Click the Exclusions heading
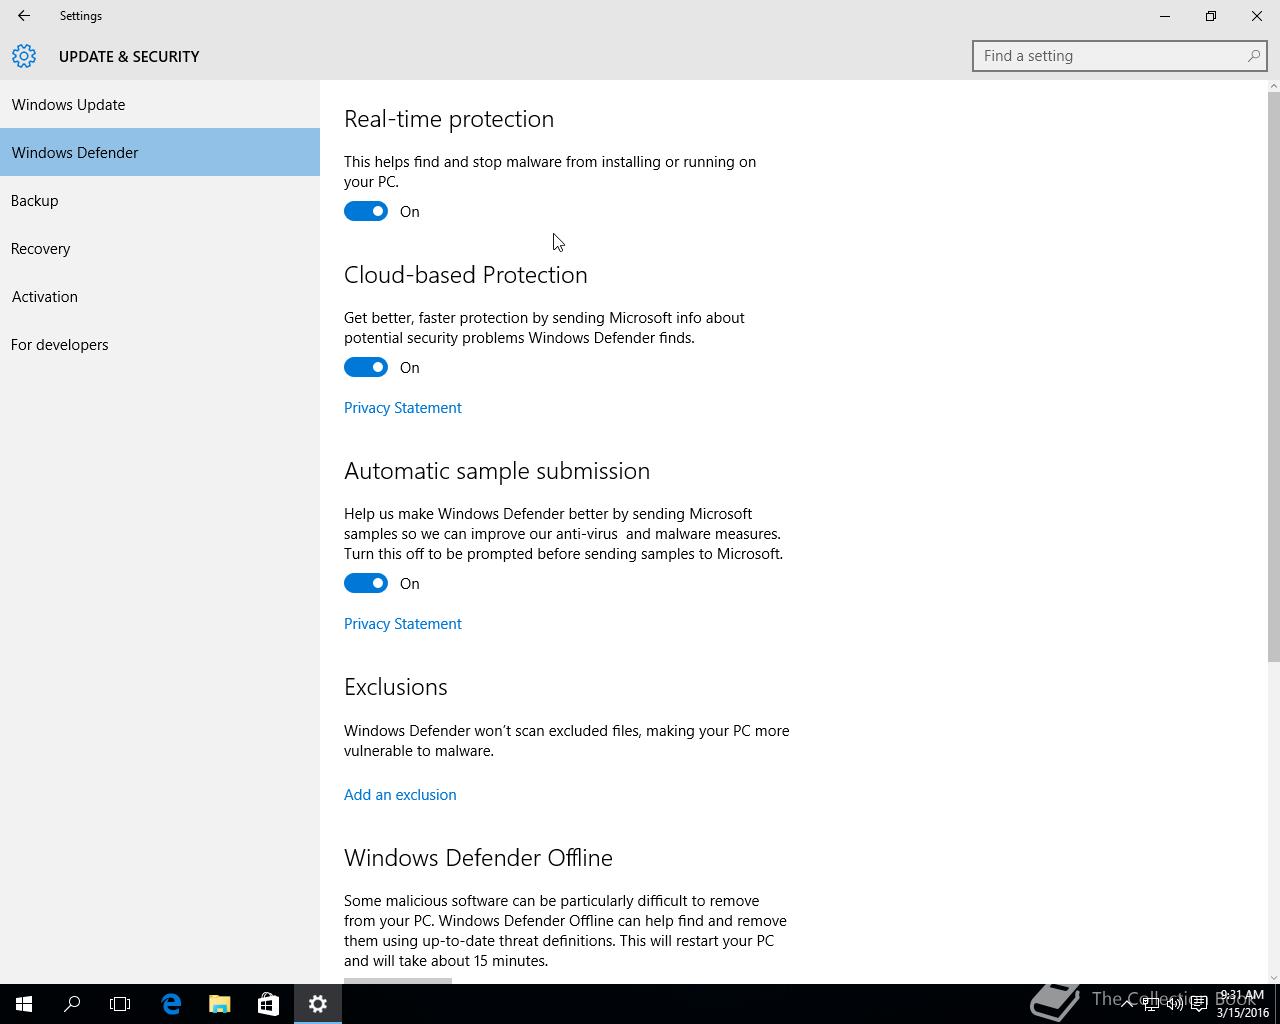Viewport: 1280px width, 1024px height. point(396,687)
